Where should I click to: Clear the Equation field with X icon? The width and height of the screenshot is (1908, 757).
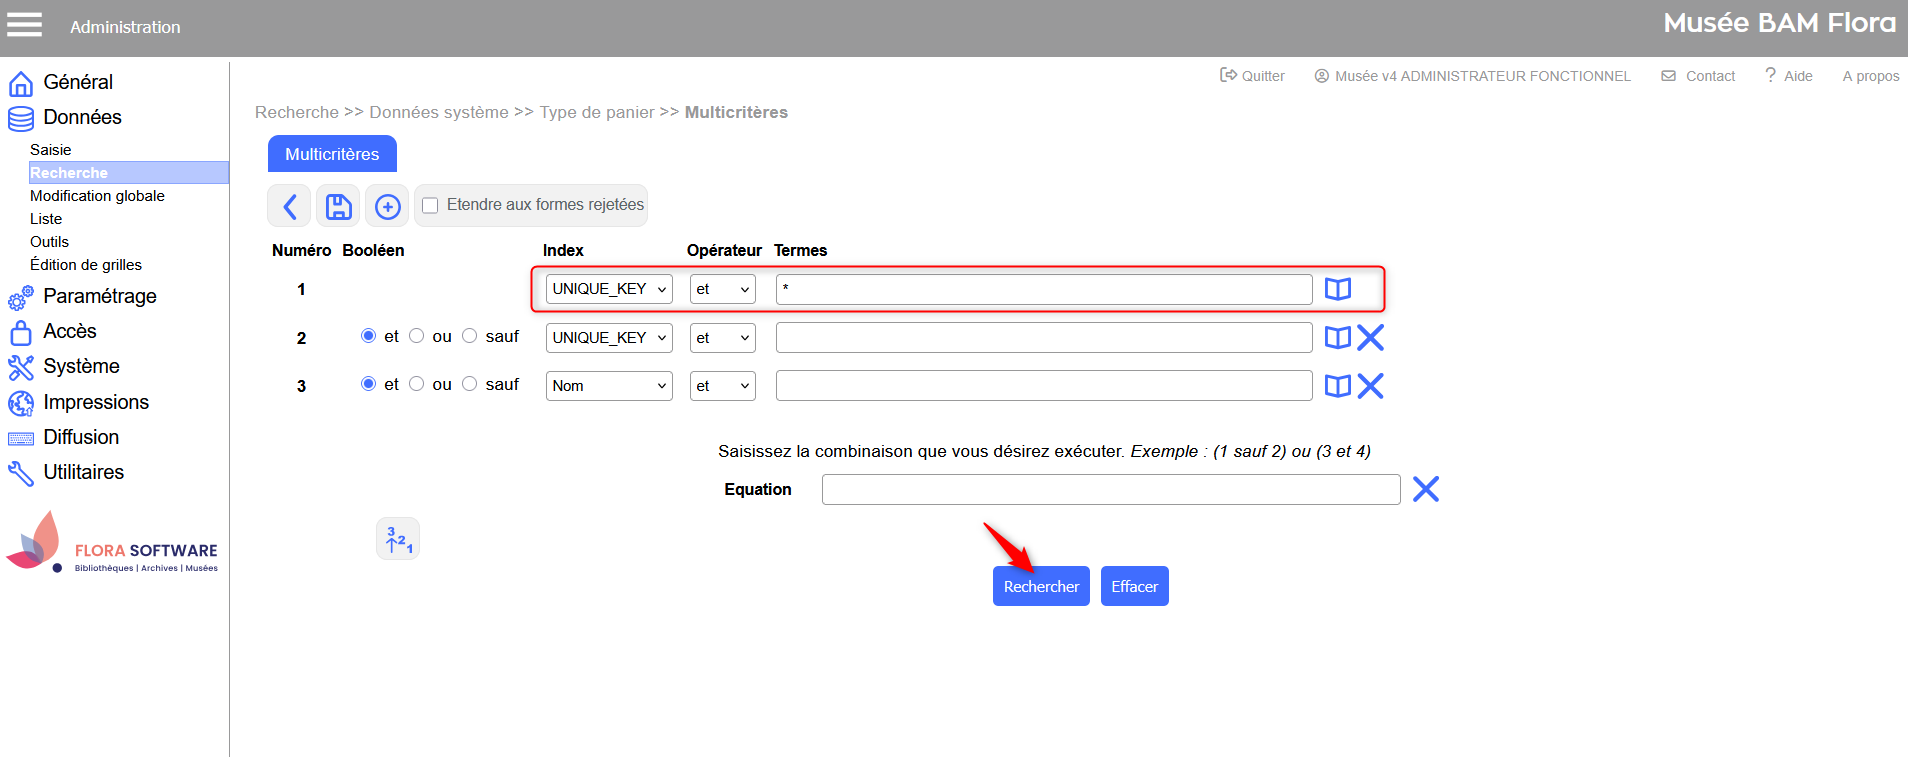pyautogui.click(x=1425, y=489)
